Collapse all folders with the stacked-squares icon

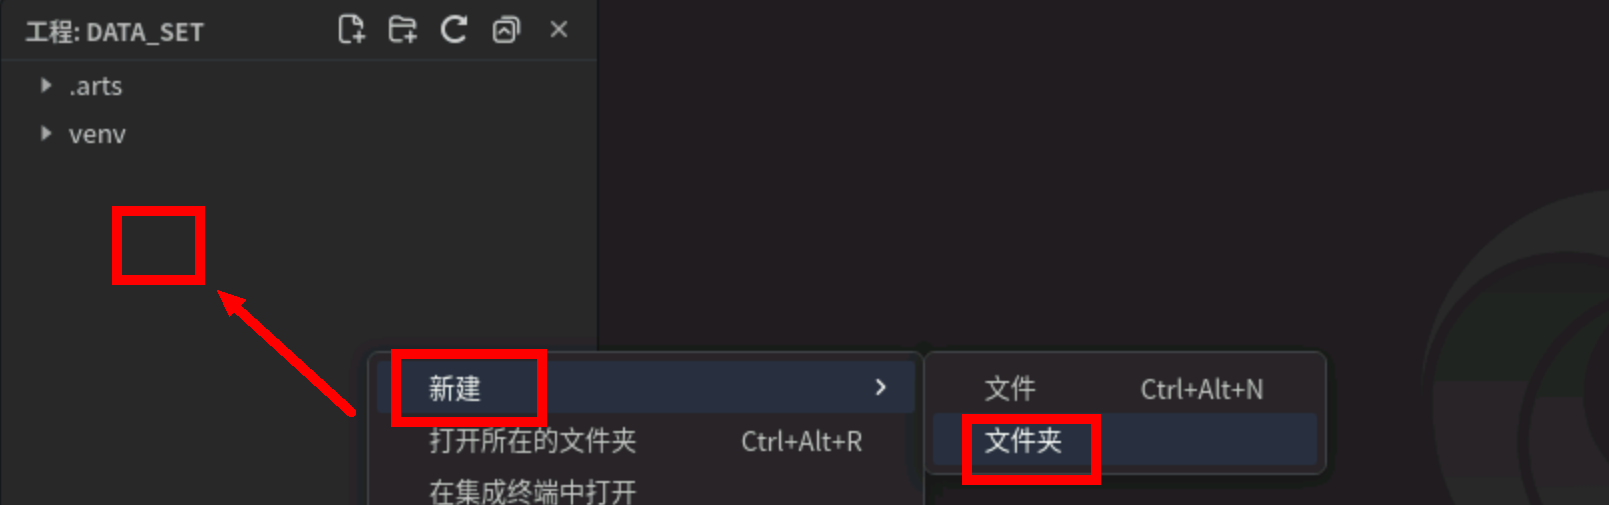[x=506, y=30]
